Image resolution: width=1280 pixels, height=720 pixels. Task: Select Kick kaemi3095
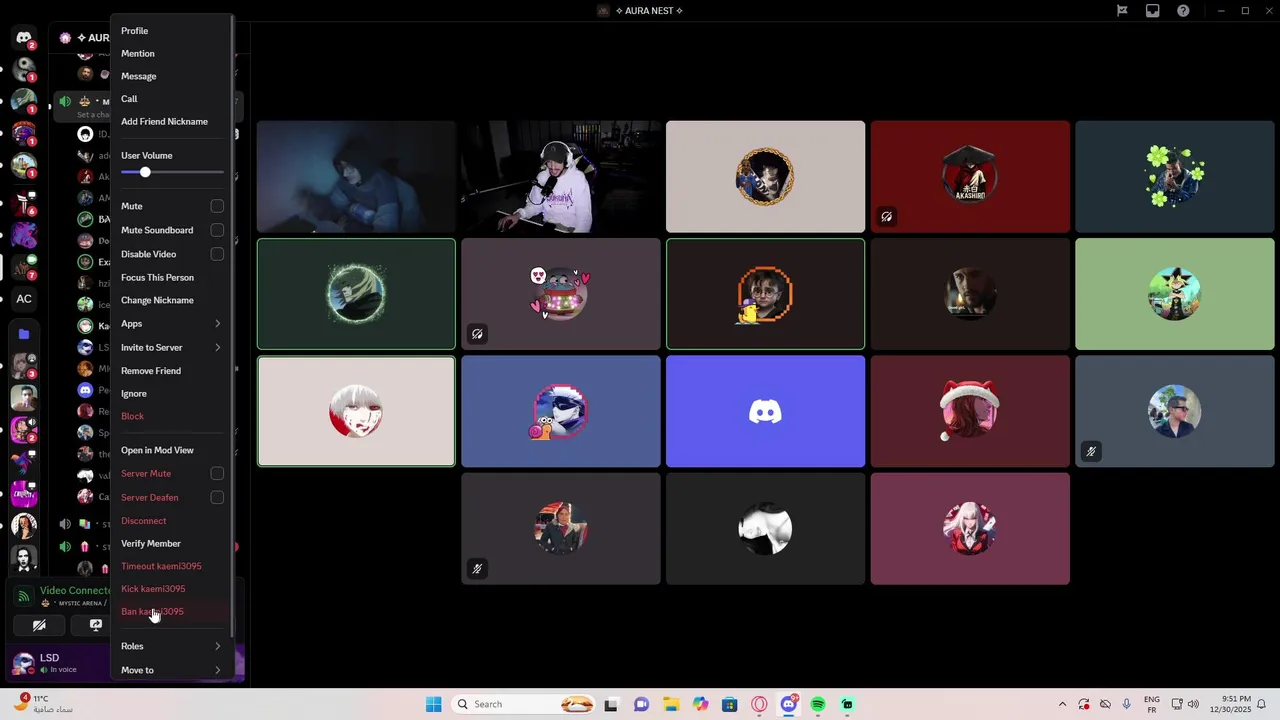coord(171,589)
